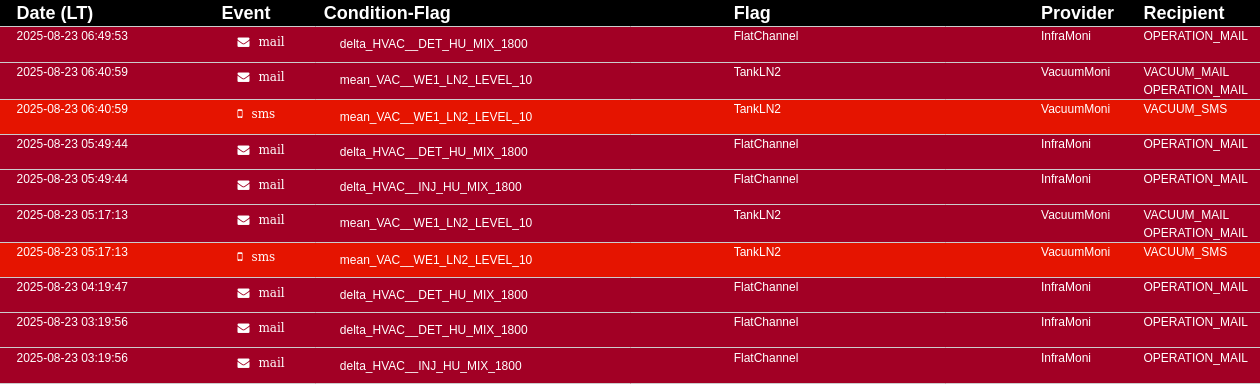Click mail envelope icon in 04:19:47 row
The image size is (1260, 384).
[243, 293]
